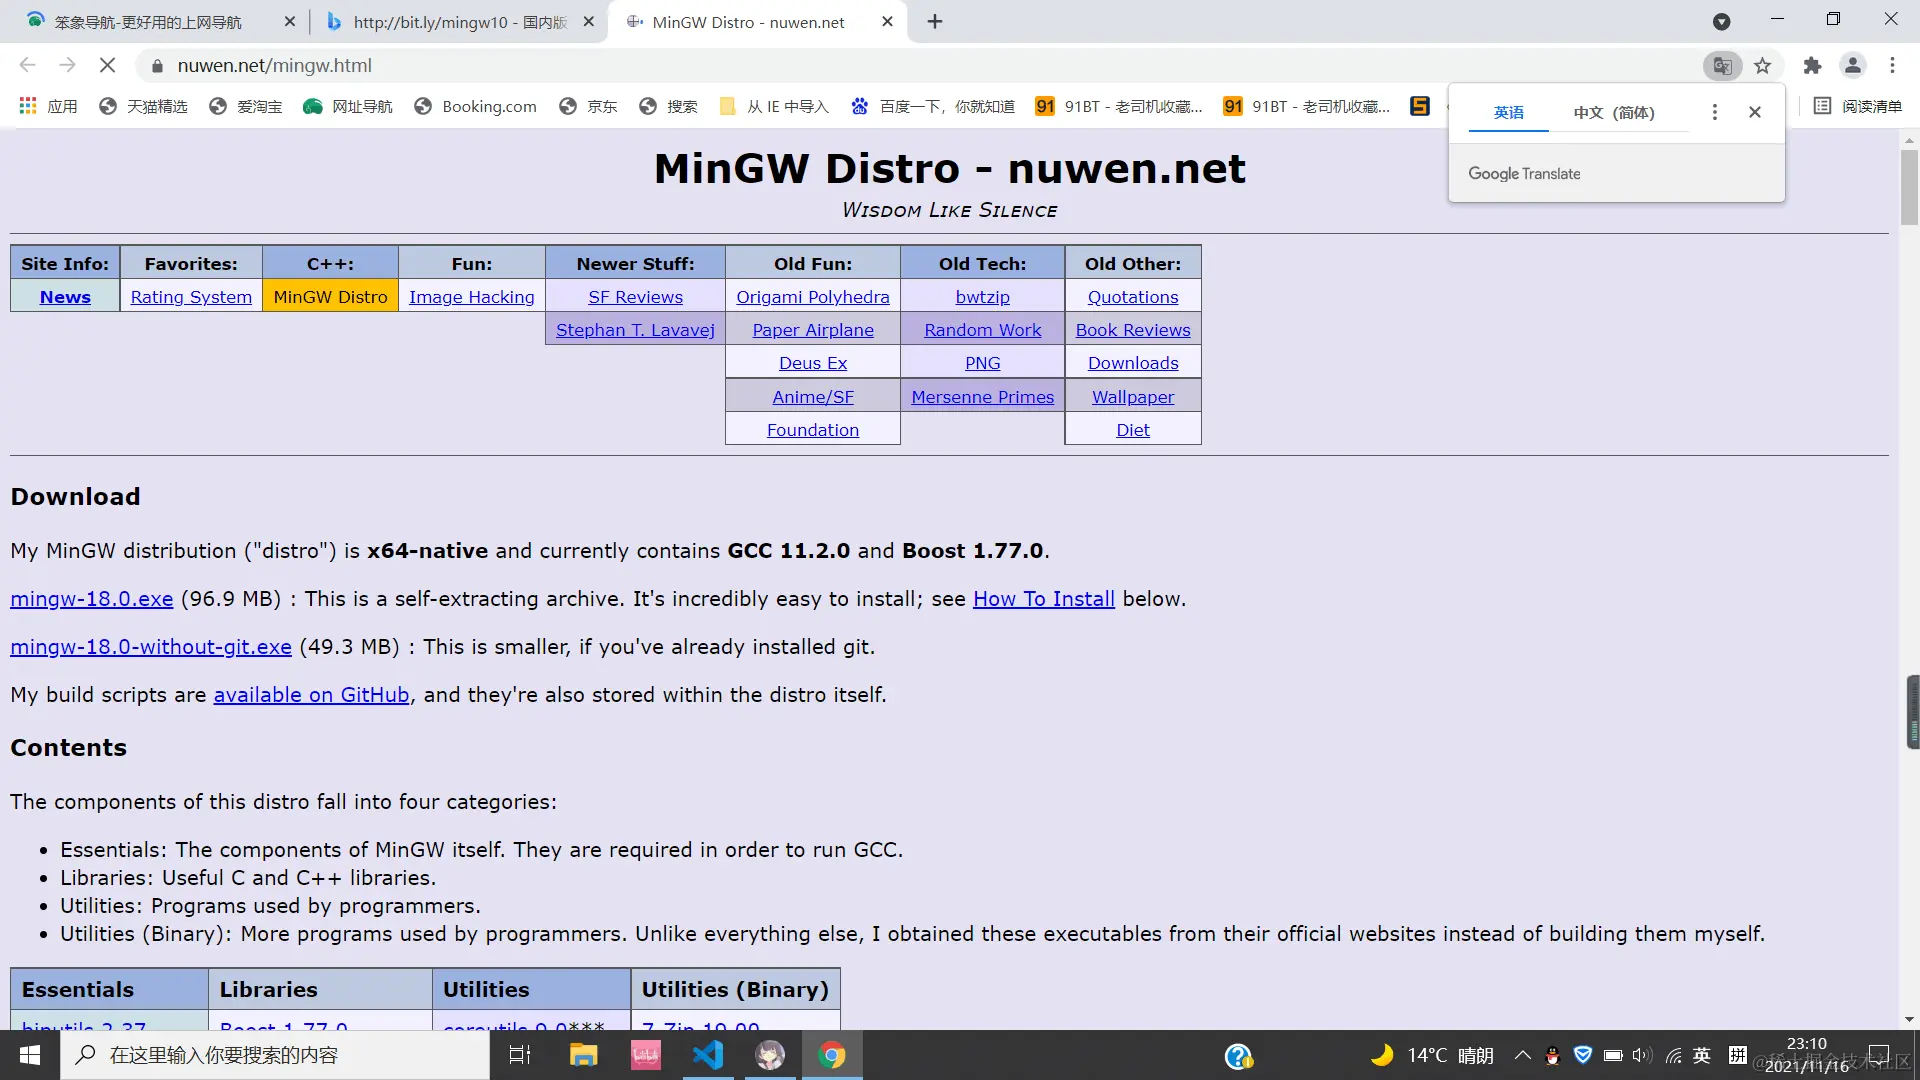Download mingw-18.0.exe
Viewport: 1920px width, 1080px height.
coord(91,598)
